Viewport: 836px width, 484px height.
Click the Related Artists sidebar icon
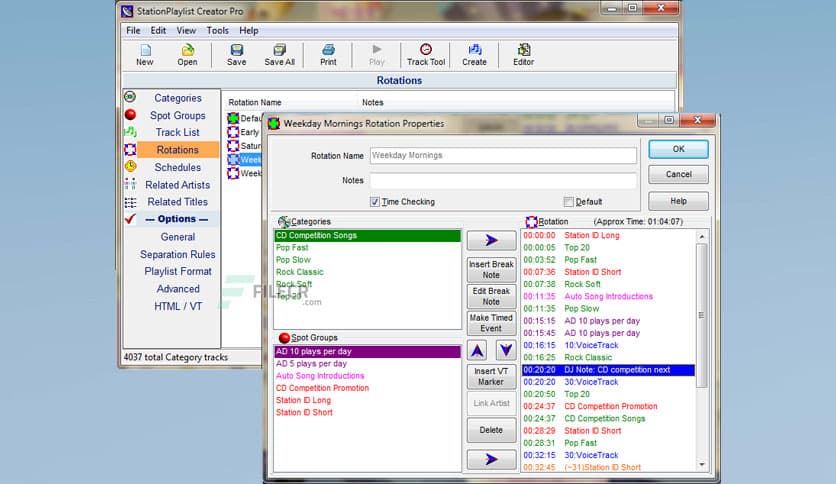(130, 184)
